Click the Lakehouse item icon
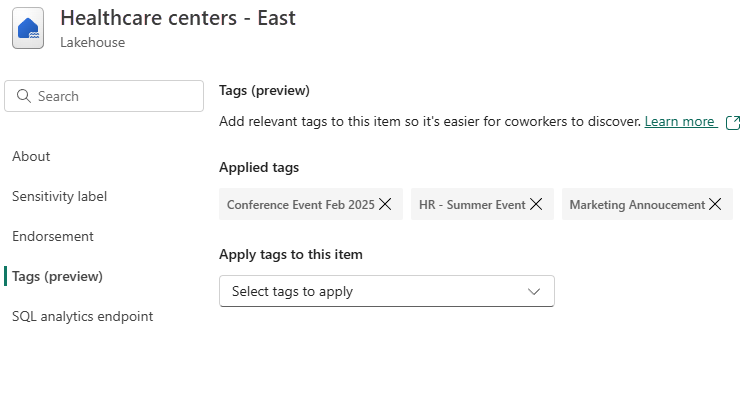 [28, 29]
